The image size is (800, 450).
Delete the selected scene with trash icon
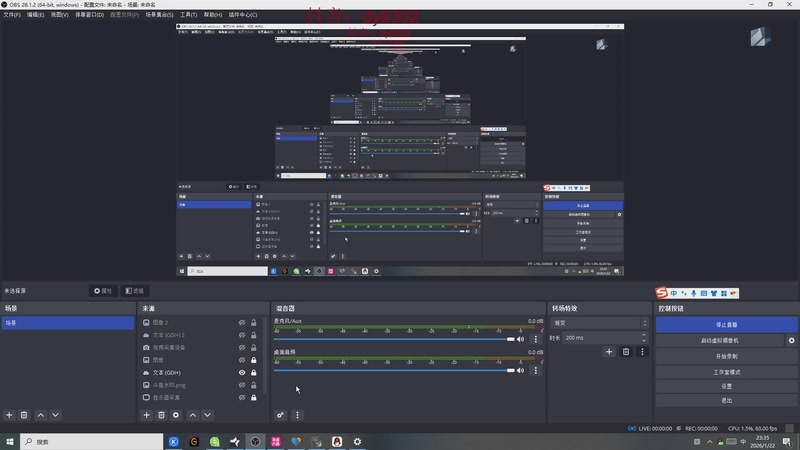point(24,415)
